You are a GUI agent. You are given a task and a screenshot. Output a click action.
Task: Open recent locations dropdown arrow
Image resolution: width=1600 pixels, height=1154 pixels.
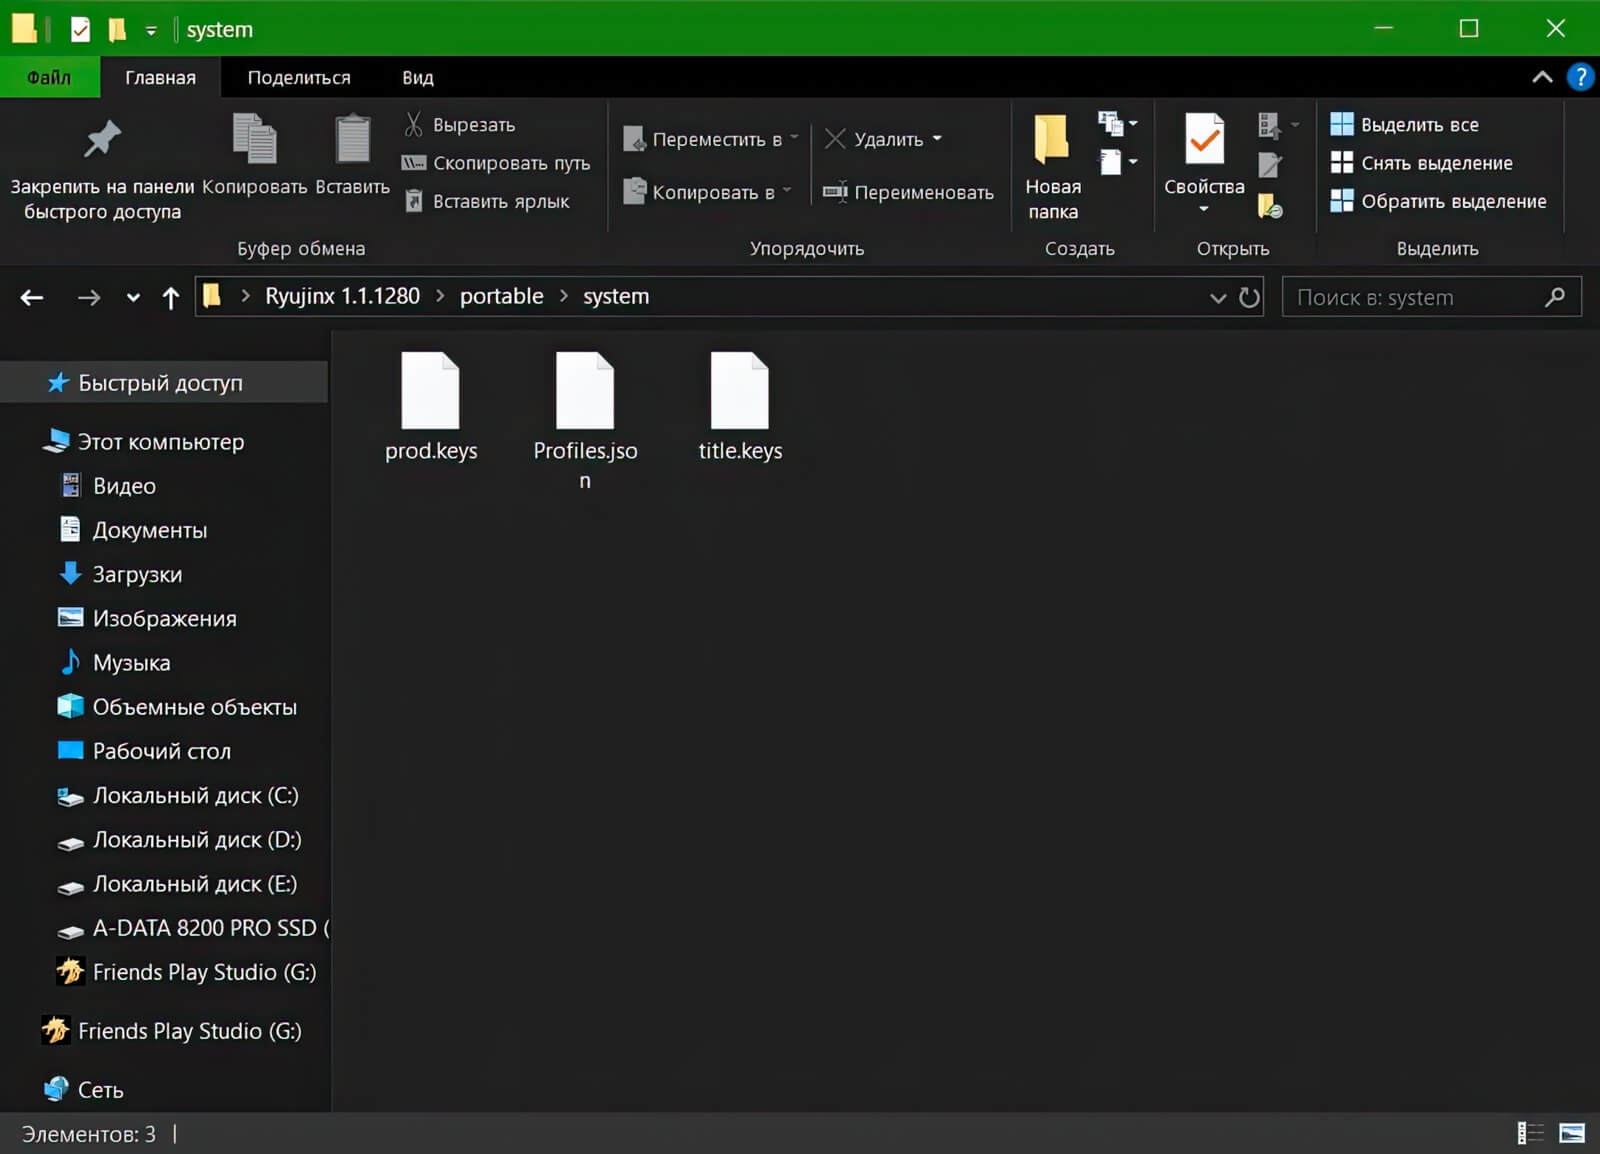point(133,297)
